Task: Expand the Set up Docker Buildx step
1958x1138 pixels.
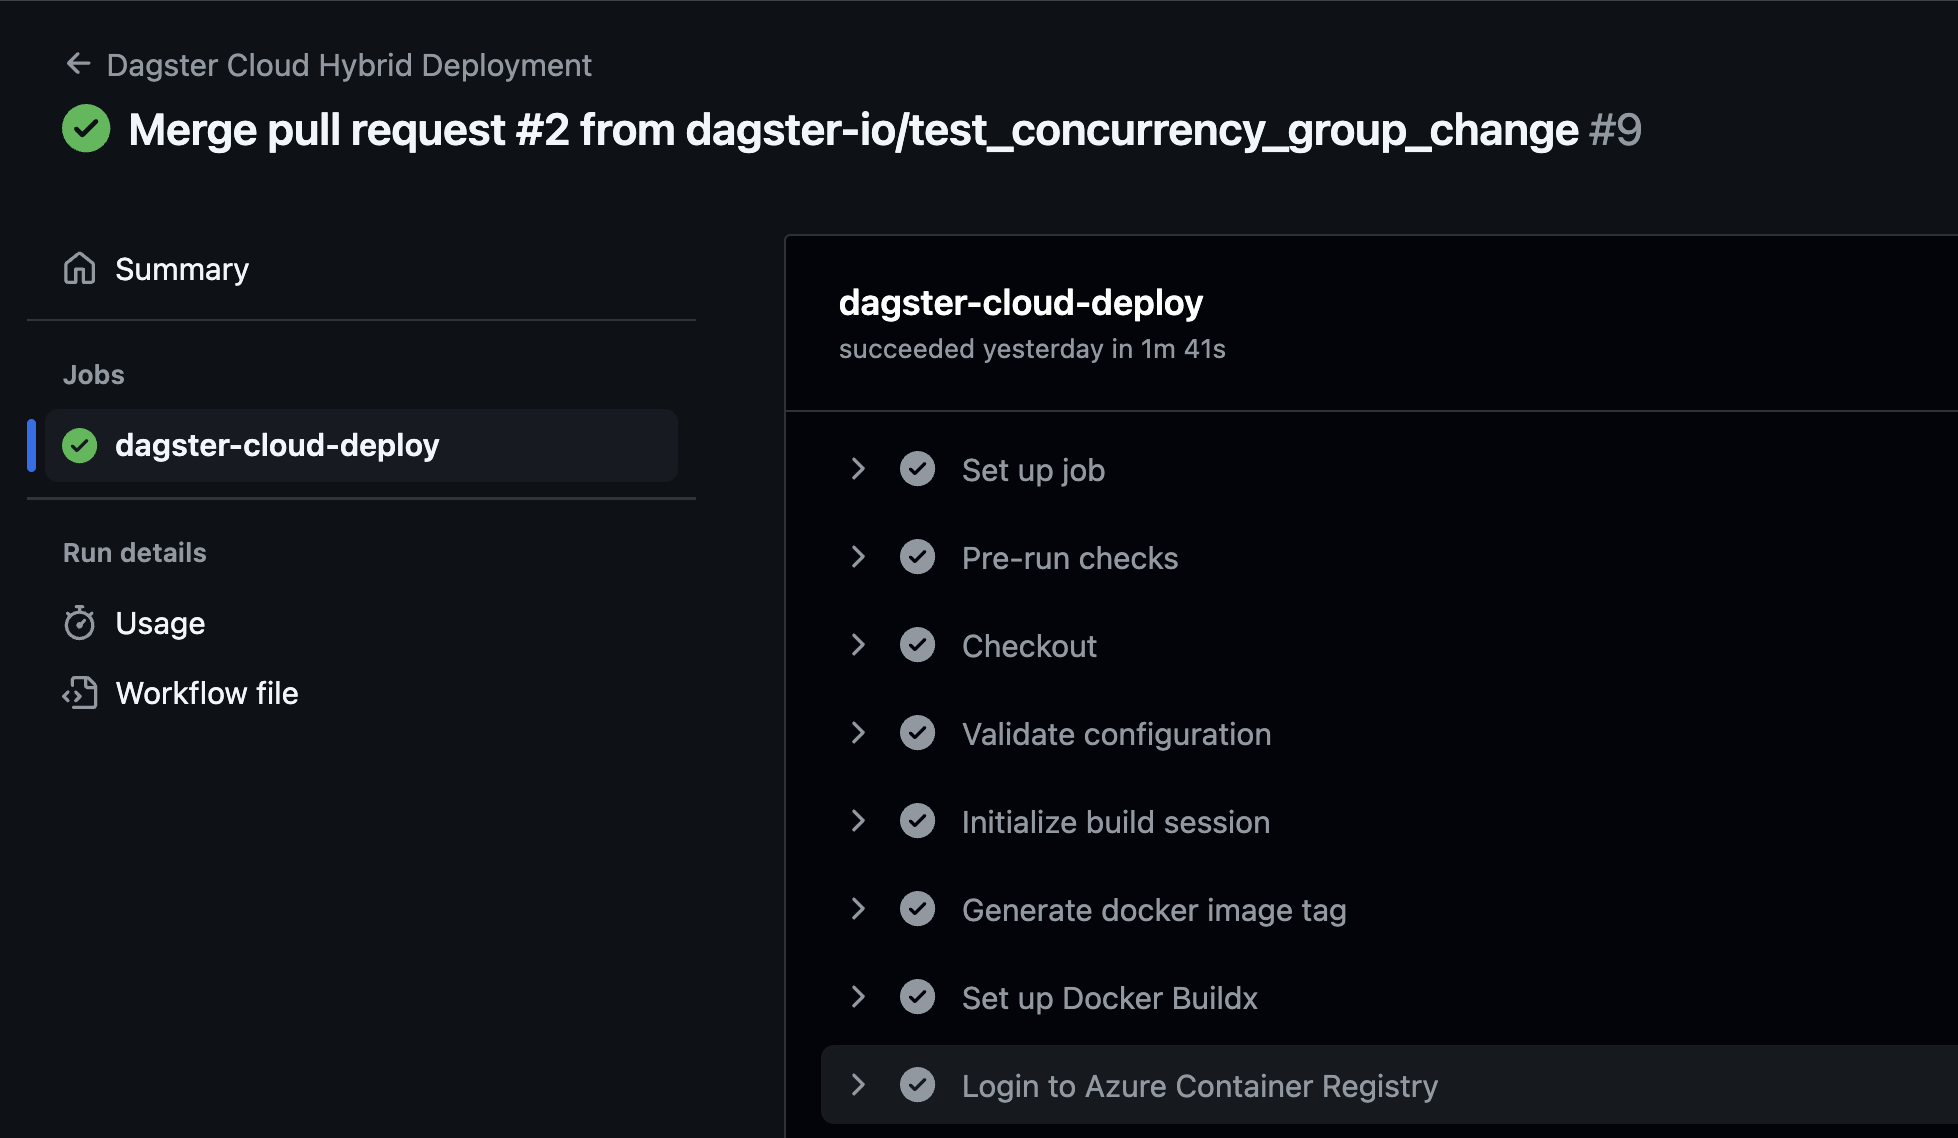Action: coord(857,996)
